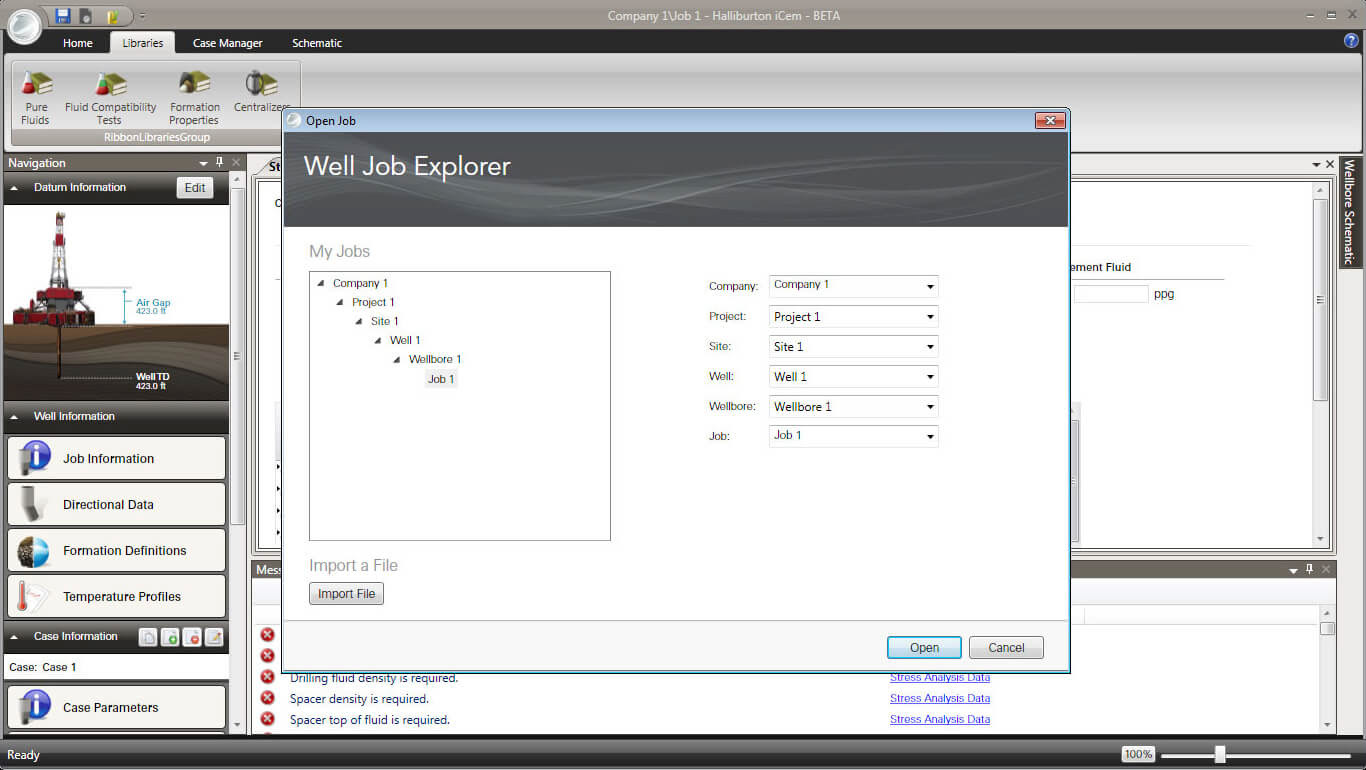This screenshot has width=1366, height=770.
Task: Click the 100% zoom level indicator
Action: pos(1138,755)
